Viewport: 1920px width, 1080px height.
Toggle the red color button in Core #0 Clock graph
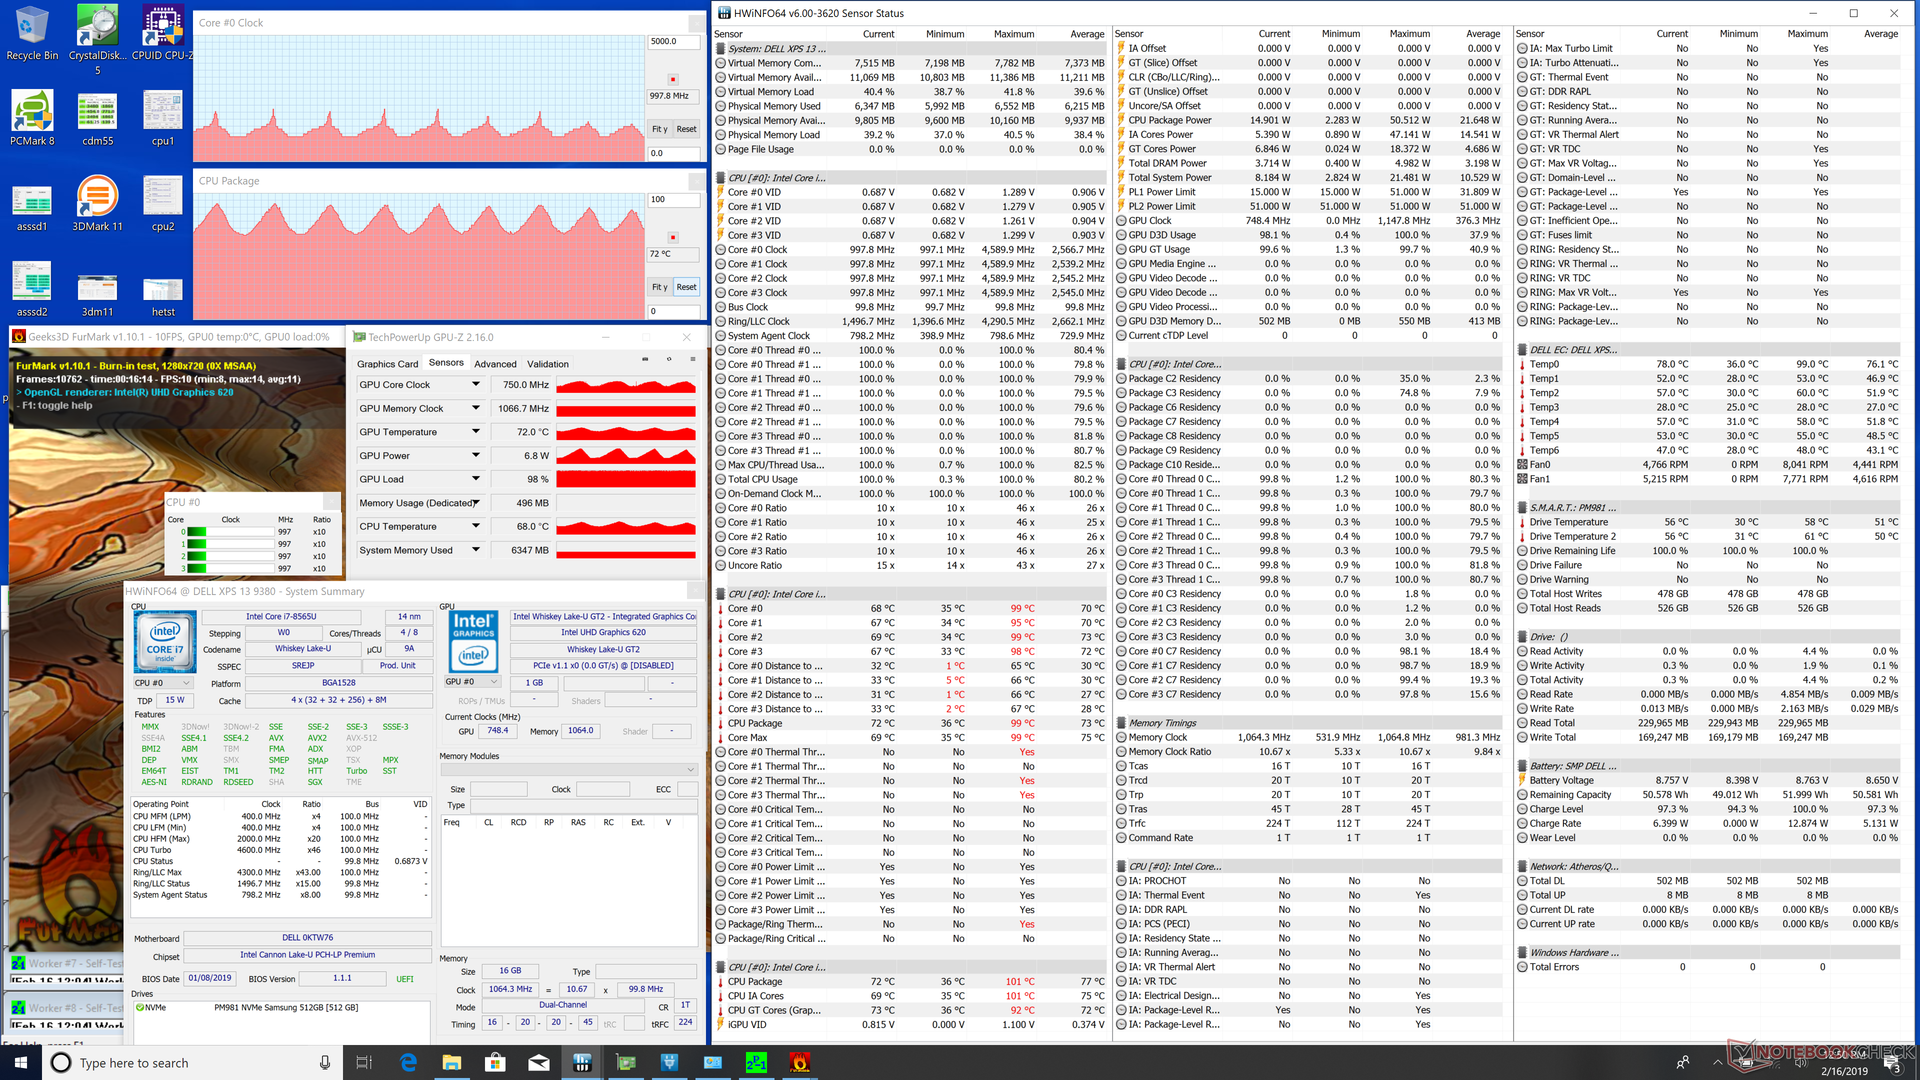click(x=673, y=79)
